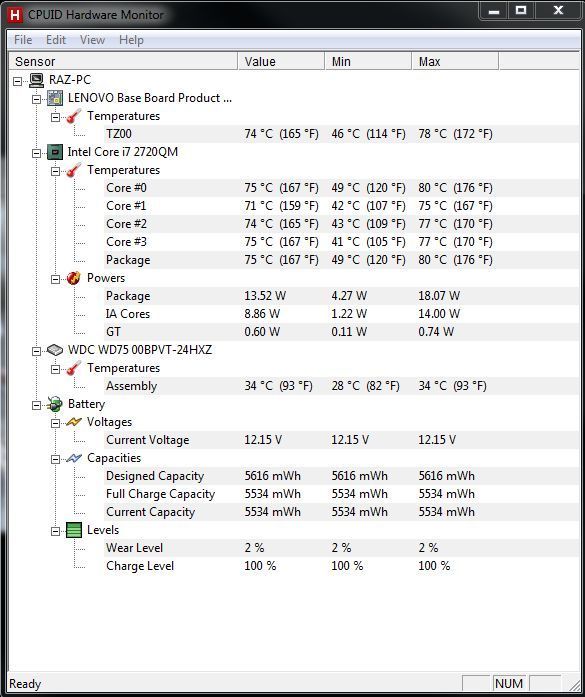
Task: Click the RAZ-PC computer icon
Action: coord(36,80)
